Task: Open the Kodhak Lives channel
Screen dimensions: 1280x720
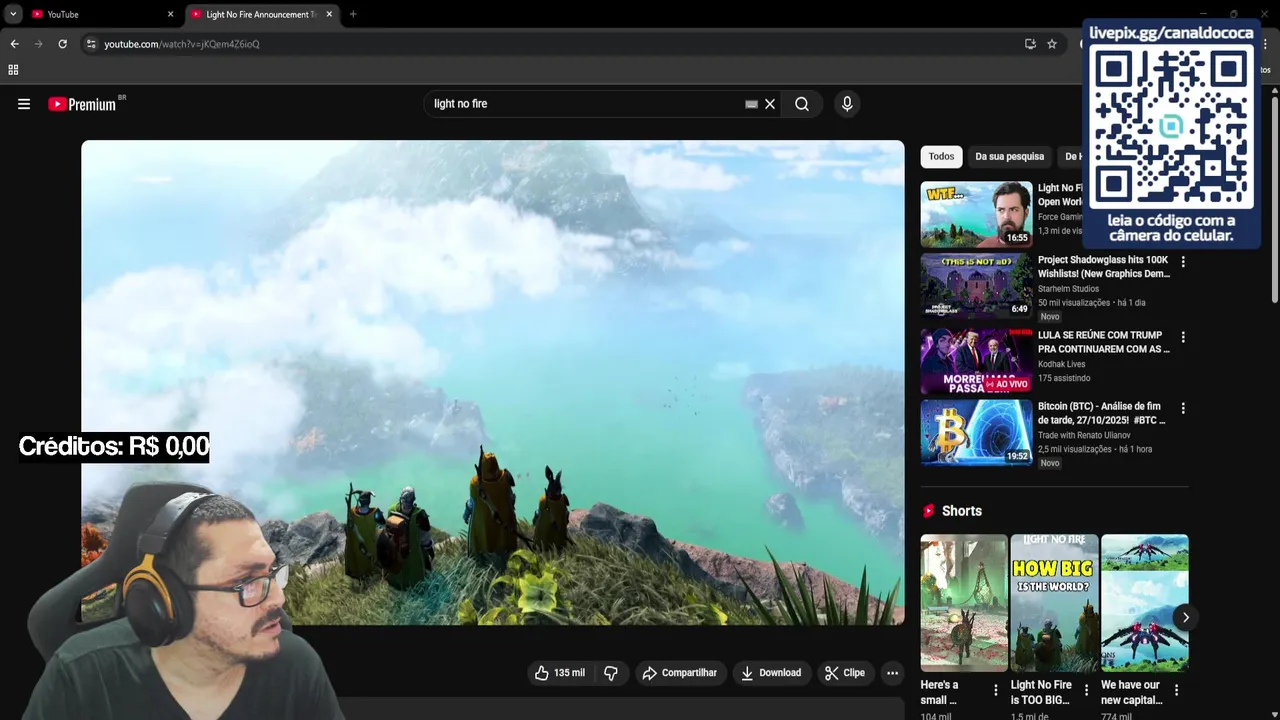Action: point(1061,364)
